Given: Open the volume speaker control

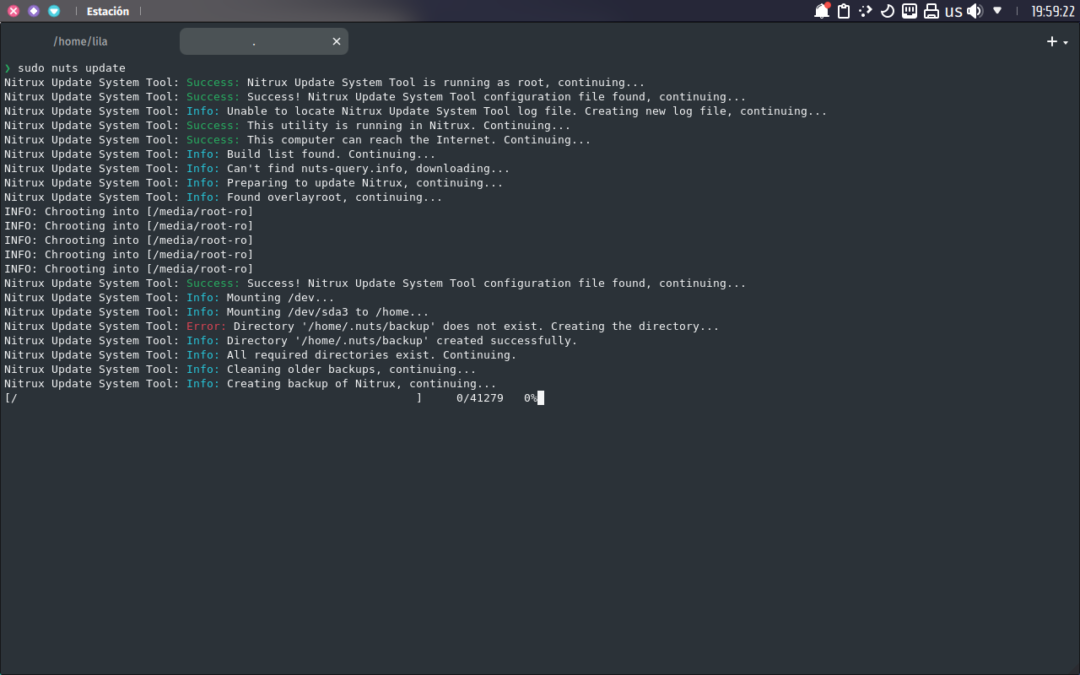Looking at the screenshot, I should tap(974, 11).
